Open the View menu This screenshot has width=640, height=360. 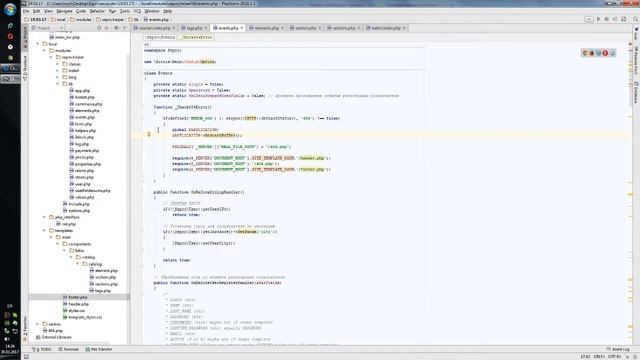click(48, 11)
